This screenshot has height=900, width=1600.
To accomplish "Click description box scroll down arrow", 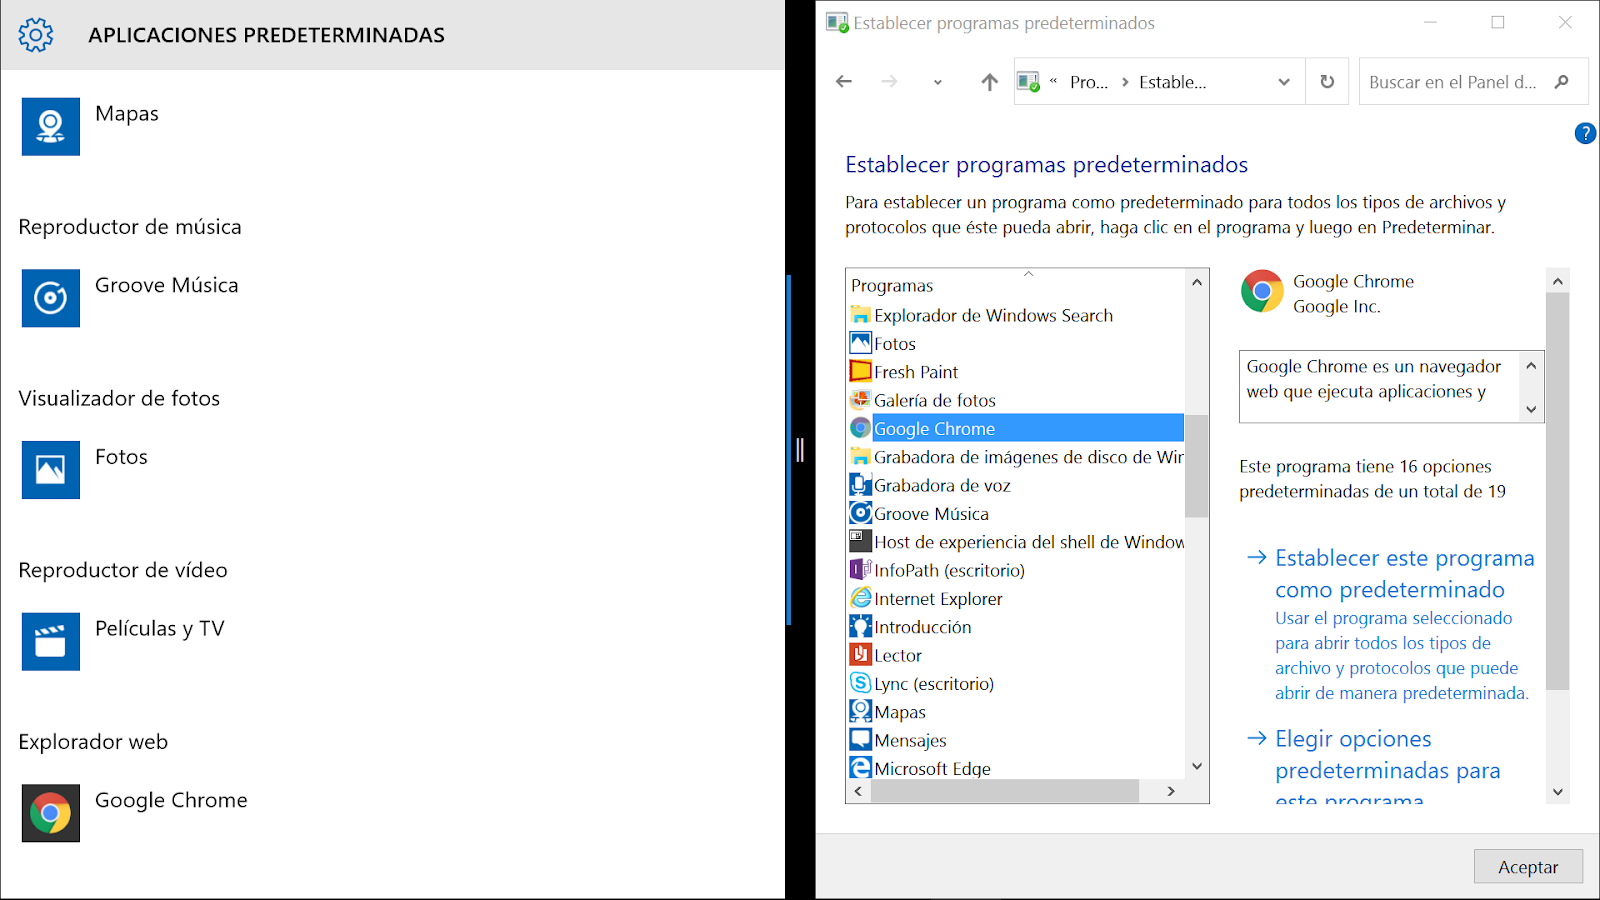I will (x=1531, y=409).
